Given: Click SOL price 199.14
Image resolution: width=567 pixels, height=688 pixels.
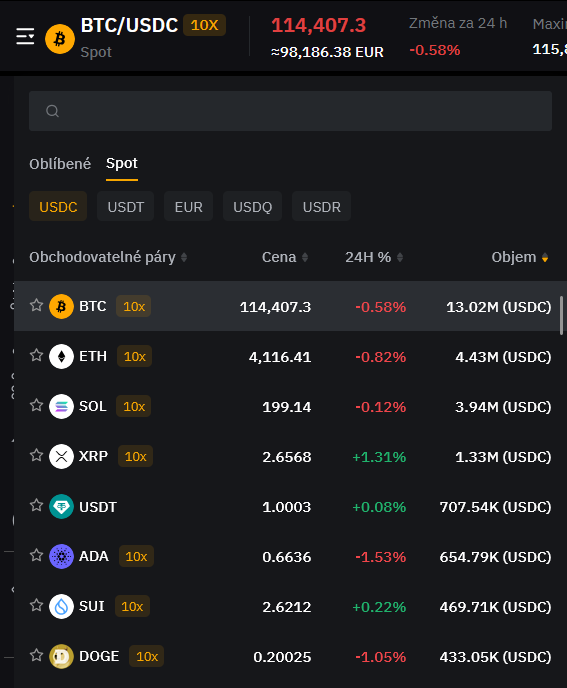Looking at the screenshot, I should pyautogui.click(x=287, y=407).
